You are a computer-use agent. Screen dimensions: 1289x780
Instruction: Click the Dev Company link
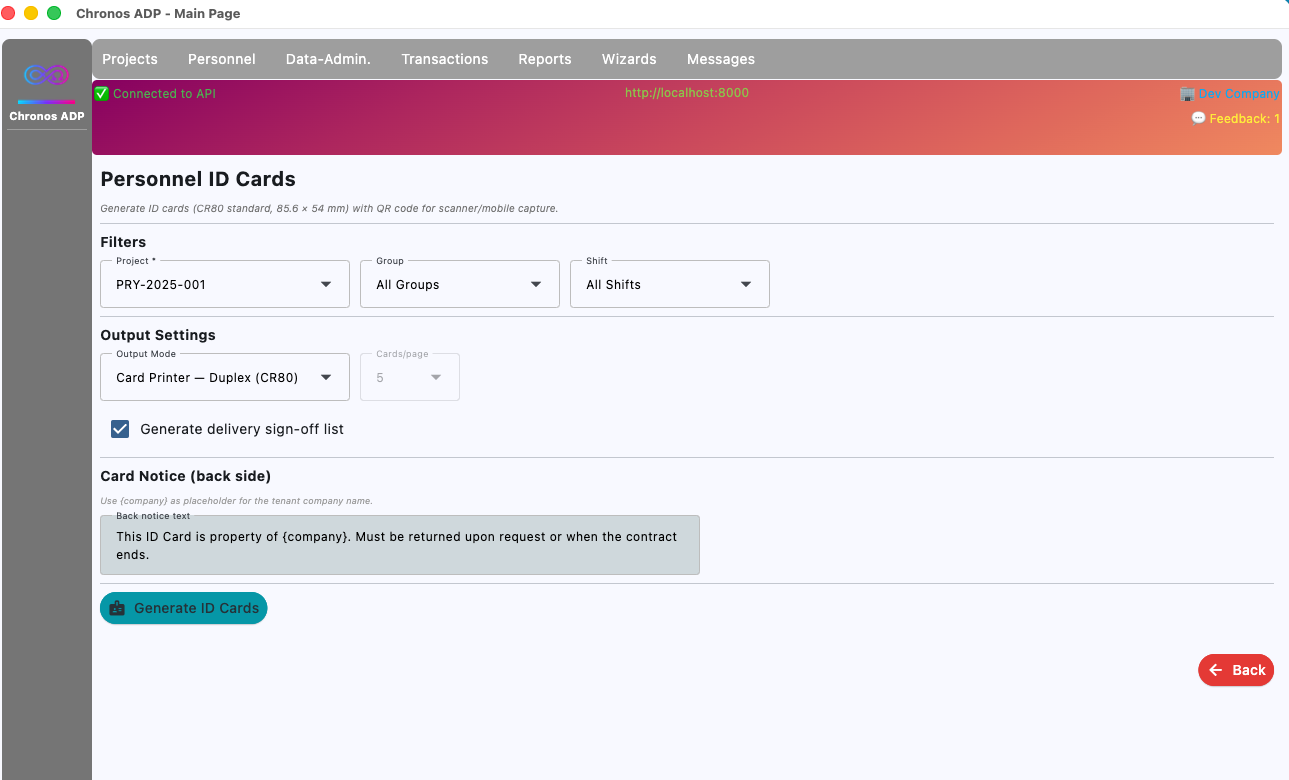coord(1239,94)
